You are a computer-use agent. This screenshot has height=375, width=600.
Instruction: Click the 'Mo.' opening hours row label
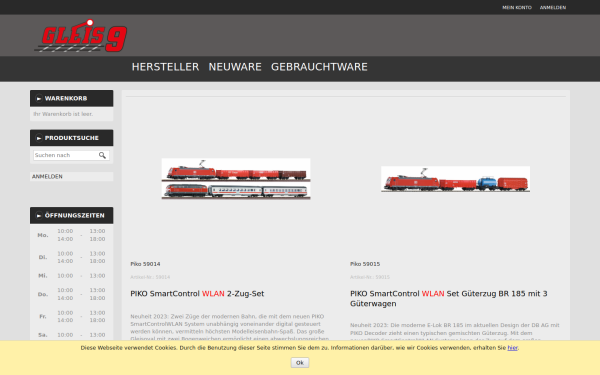[42, 235]
